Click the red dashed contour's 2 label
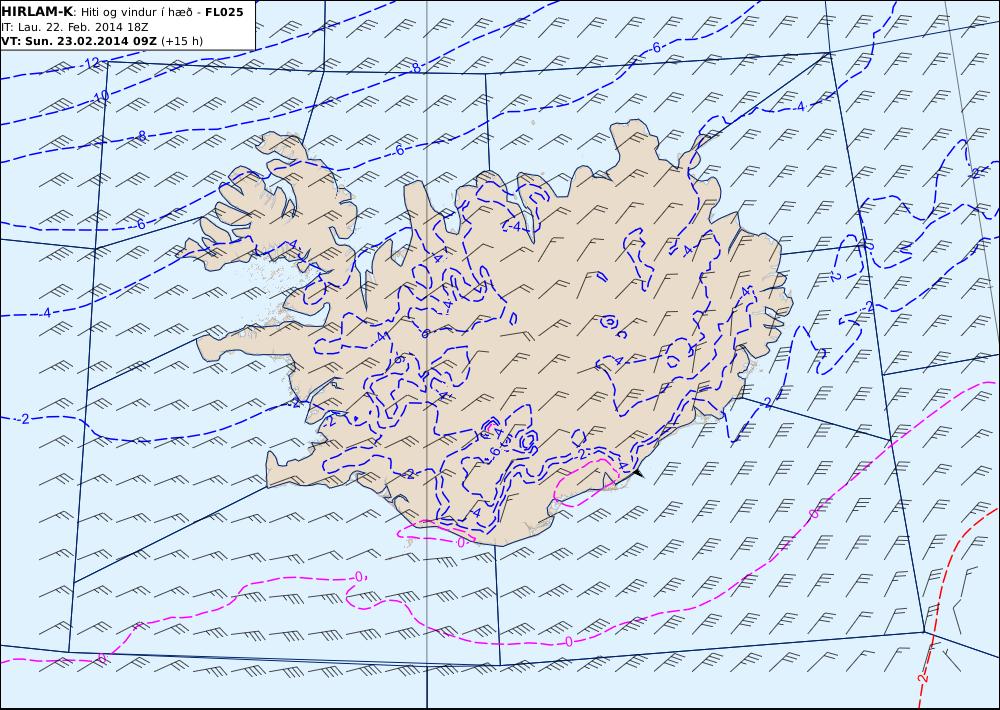Screen dimensions: 1000x710 pyautogui.click(x=922, y=678)
